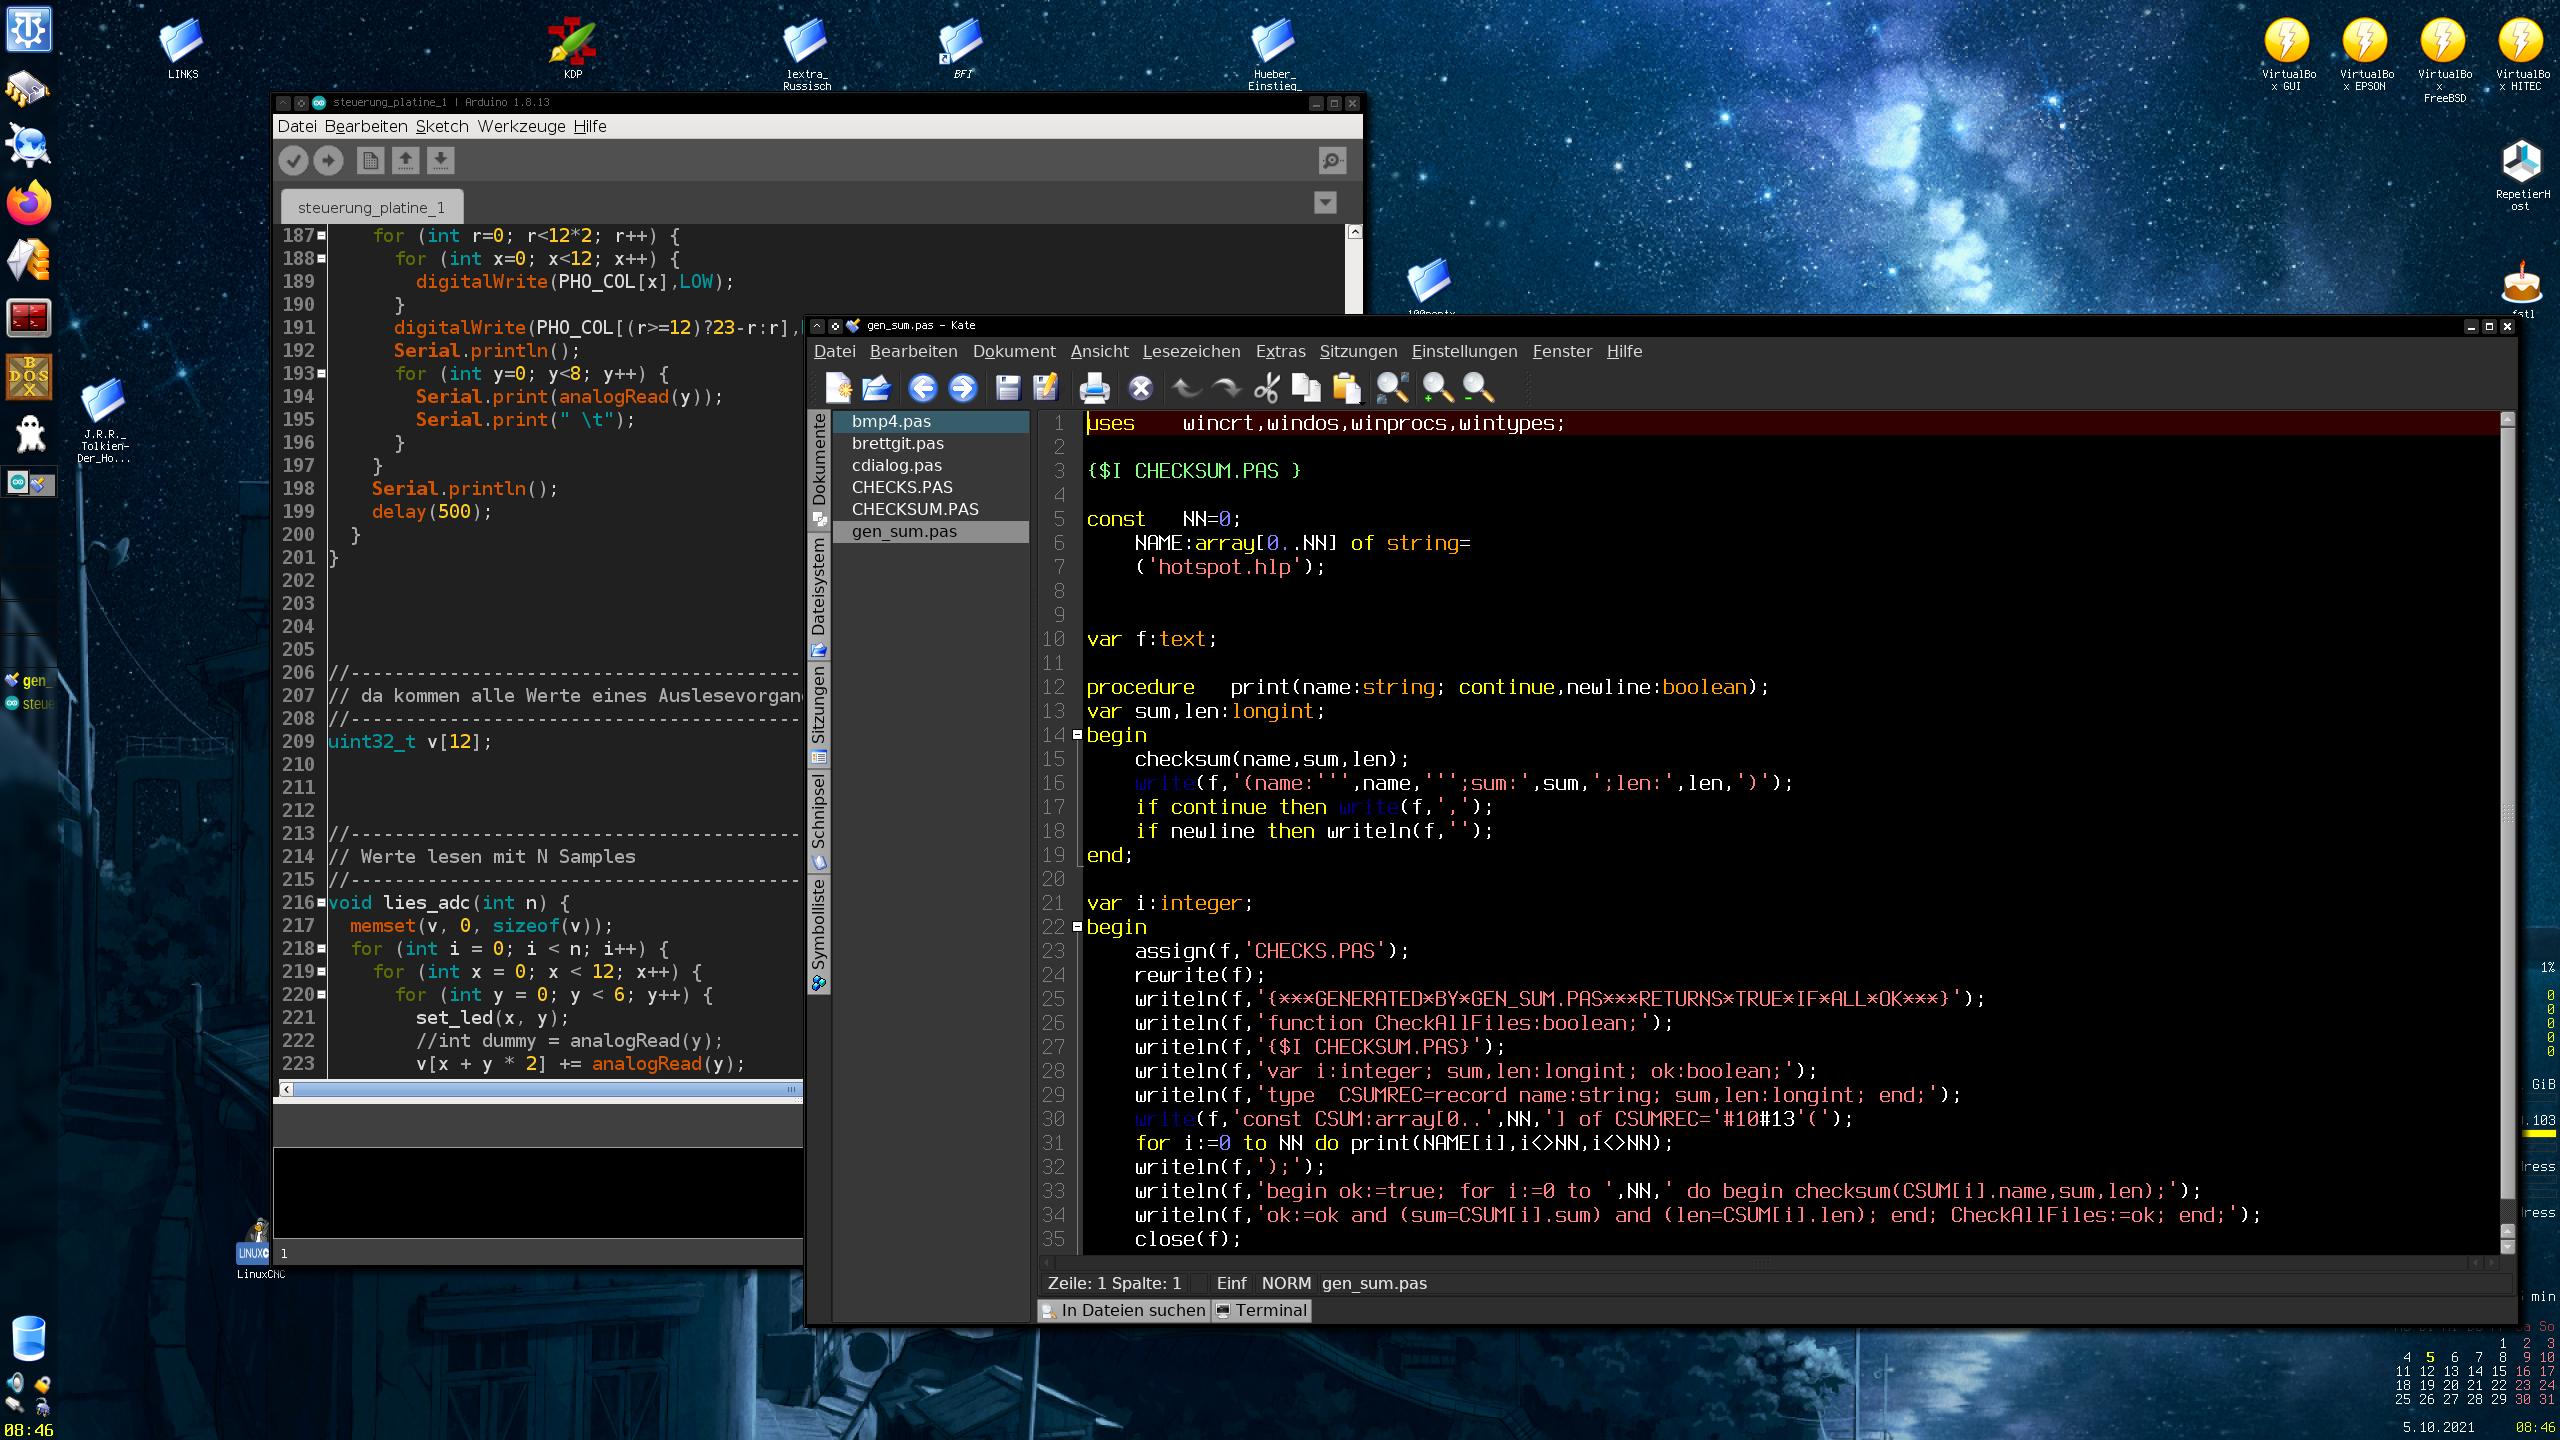Collapse the fold marker at Arduino line 187
Viewport: 2560px width, 1440px height.
coord(321,236)
